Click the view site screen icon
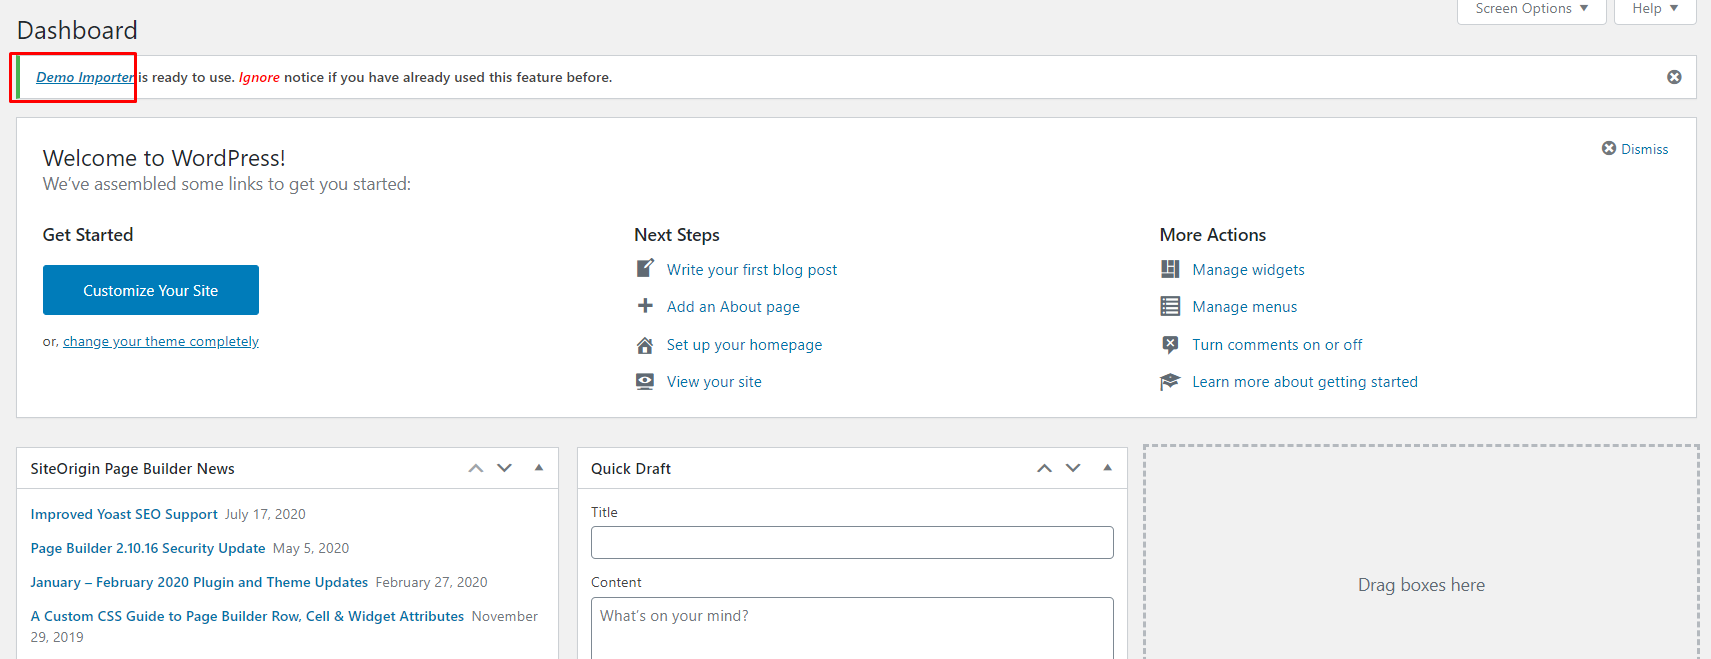 click(645, 381)
